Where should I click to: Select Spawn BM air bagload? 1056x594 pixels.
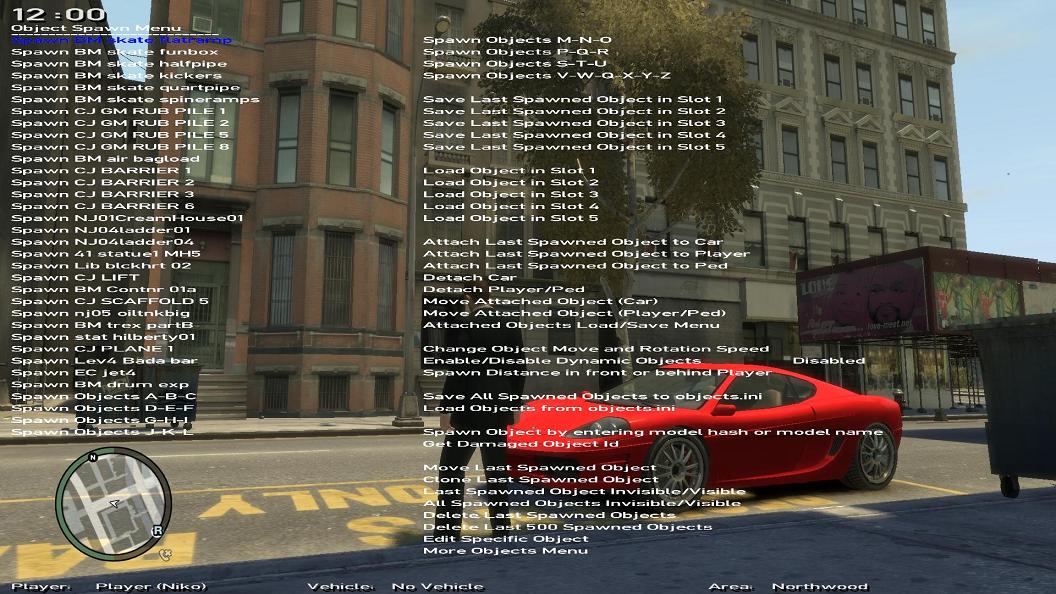[x=105, y=159]
